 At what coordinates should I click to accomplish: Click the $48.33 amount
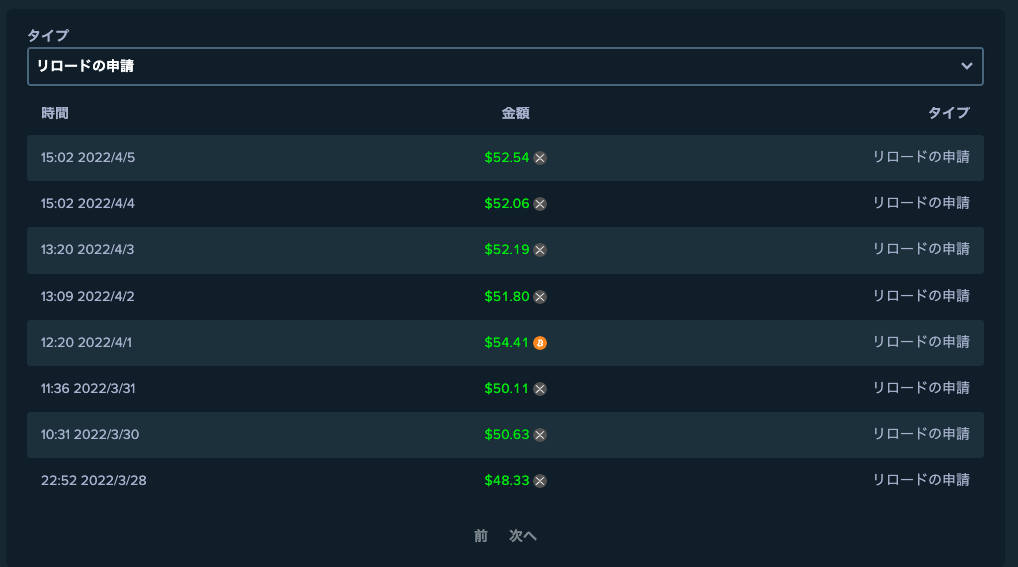pos(506,481)
